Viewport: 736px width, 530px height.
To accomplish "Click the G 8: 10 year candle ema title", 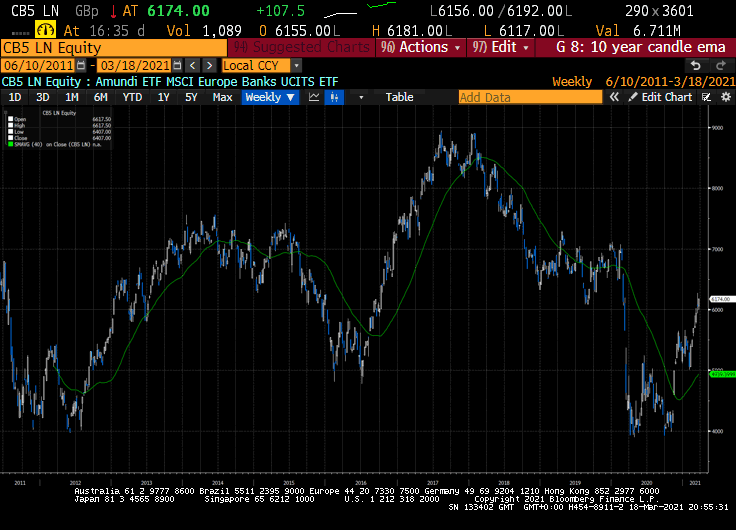I will pyautogui.click(x=641, y=47).
